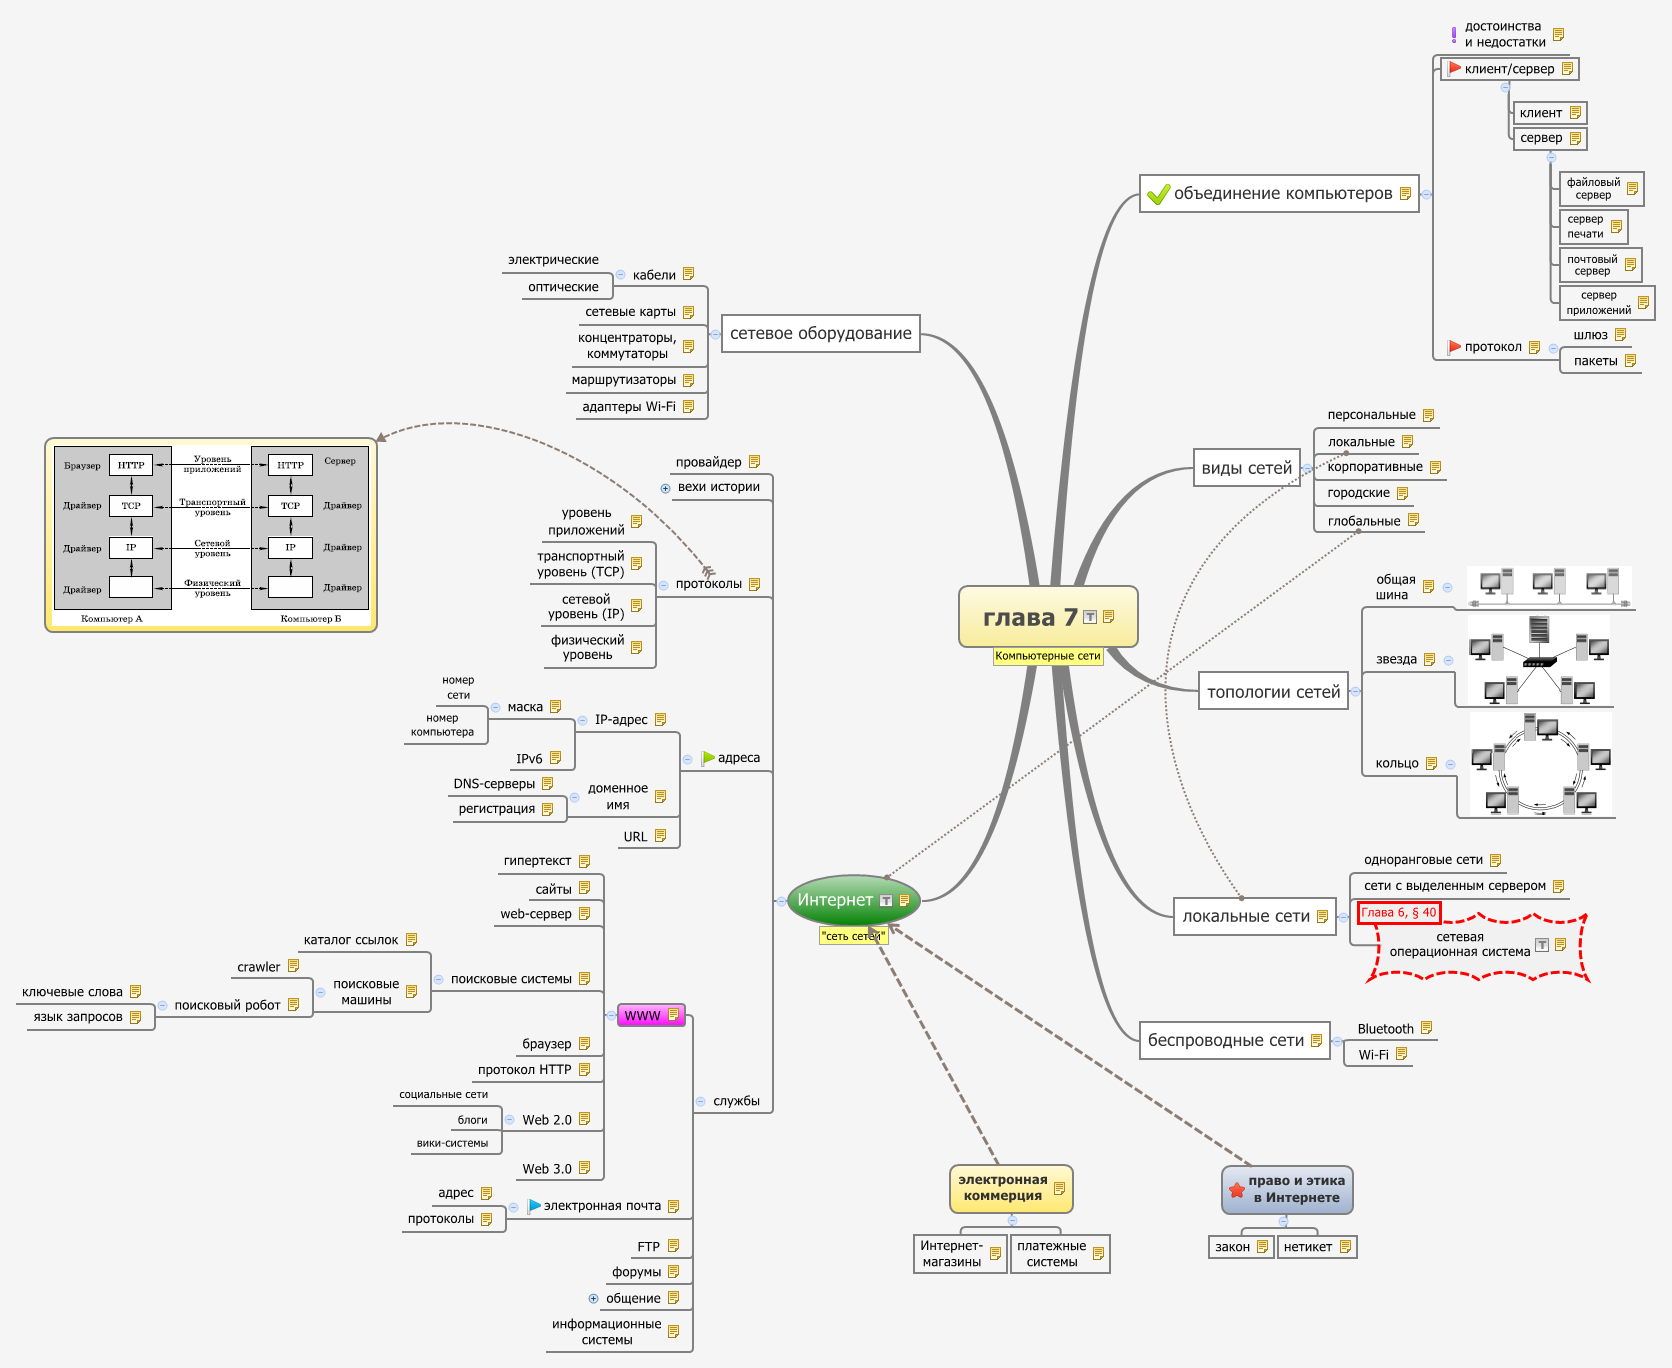
Task: Open the note icon on глава 7
Action: coord(1108,617)
